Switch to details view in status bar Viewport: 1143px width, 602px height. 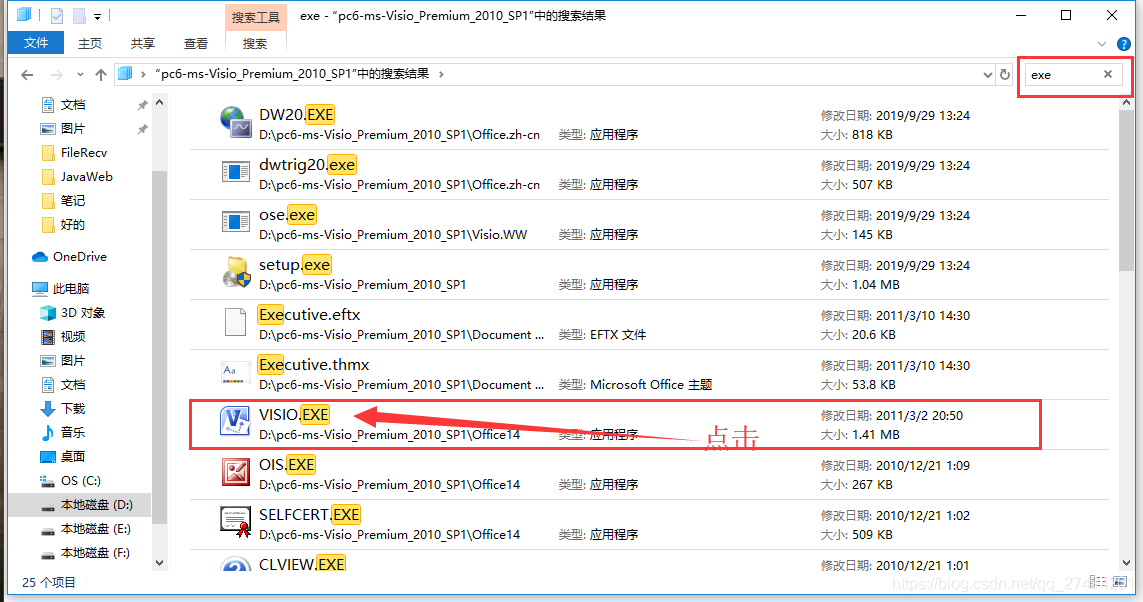click(x=1097, y=582)
